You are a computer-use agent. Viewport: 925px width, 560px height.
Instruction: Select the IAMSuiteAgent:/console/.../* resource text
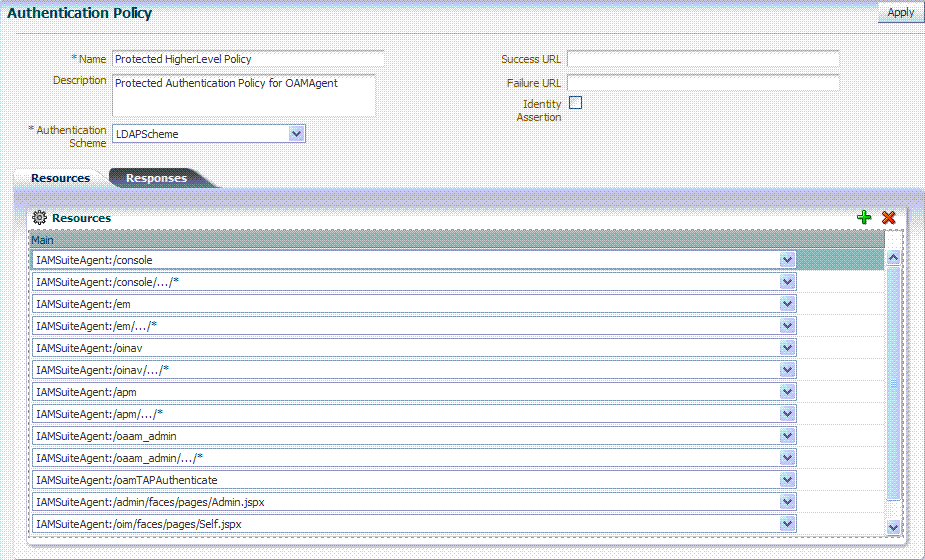[x=107, y=282]
